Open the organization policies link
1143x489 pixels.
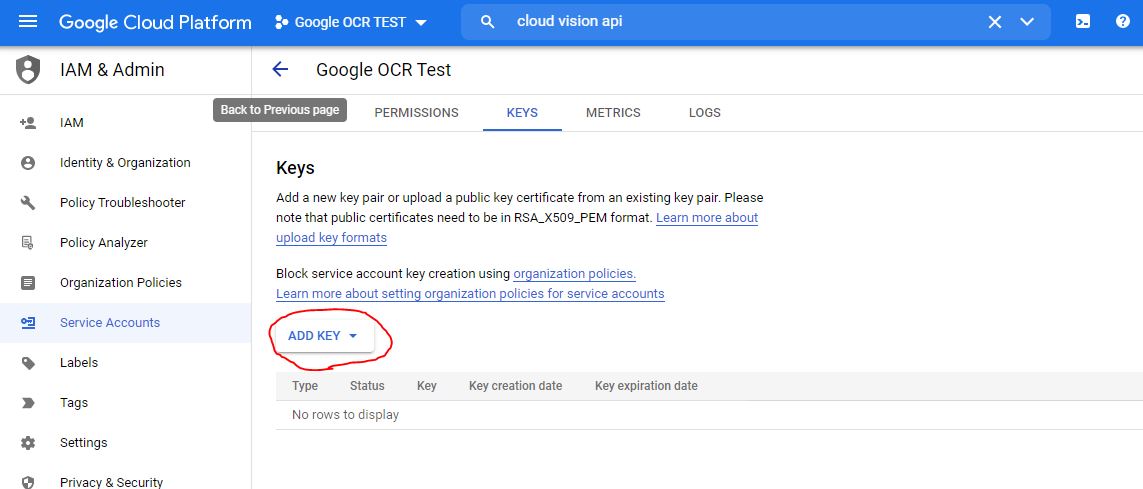click(x=574, y=274)
